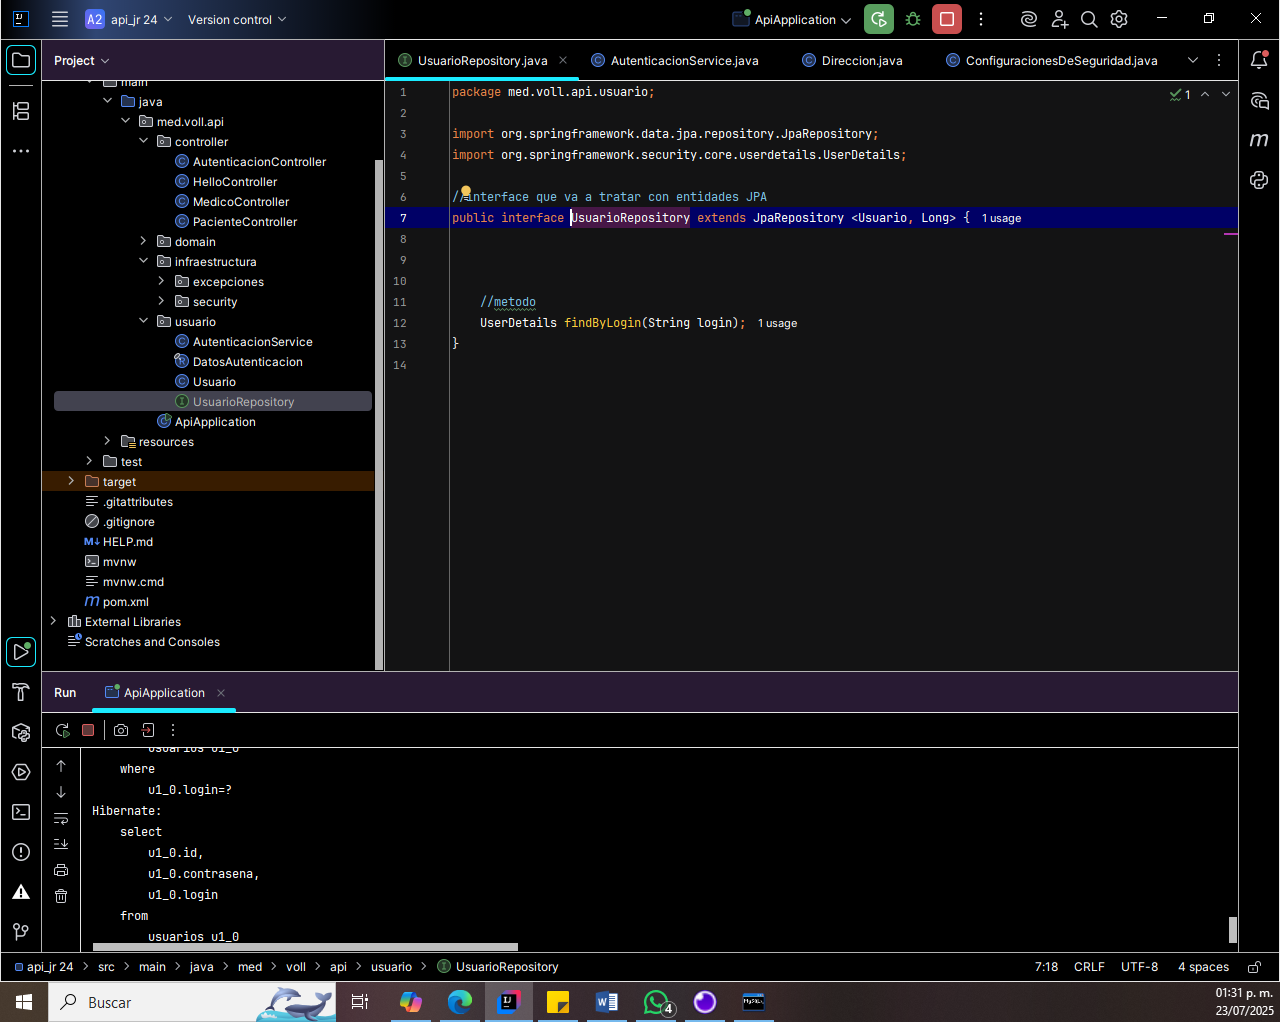Start debugging with the bug icon

coord(913,19)
